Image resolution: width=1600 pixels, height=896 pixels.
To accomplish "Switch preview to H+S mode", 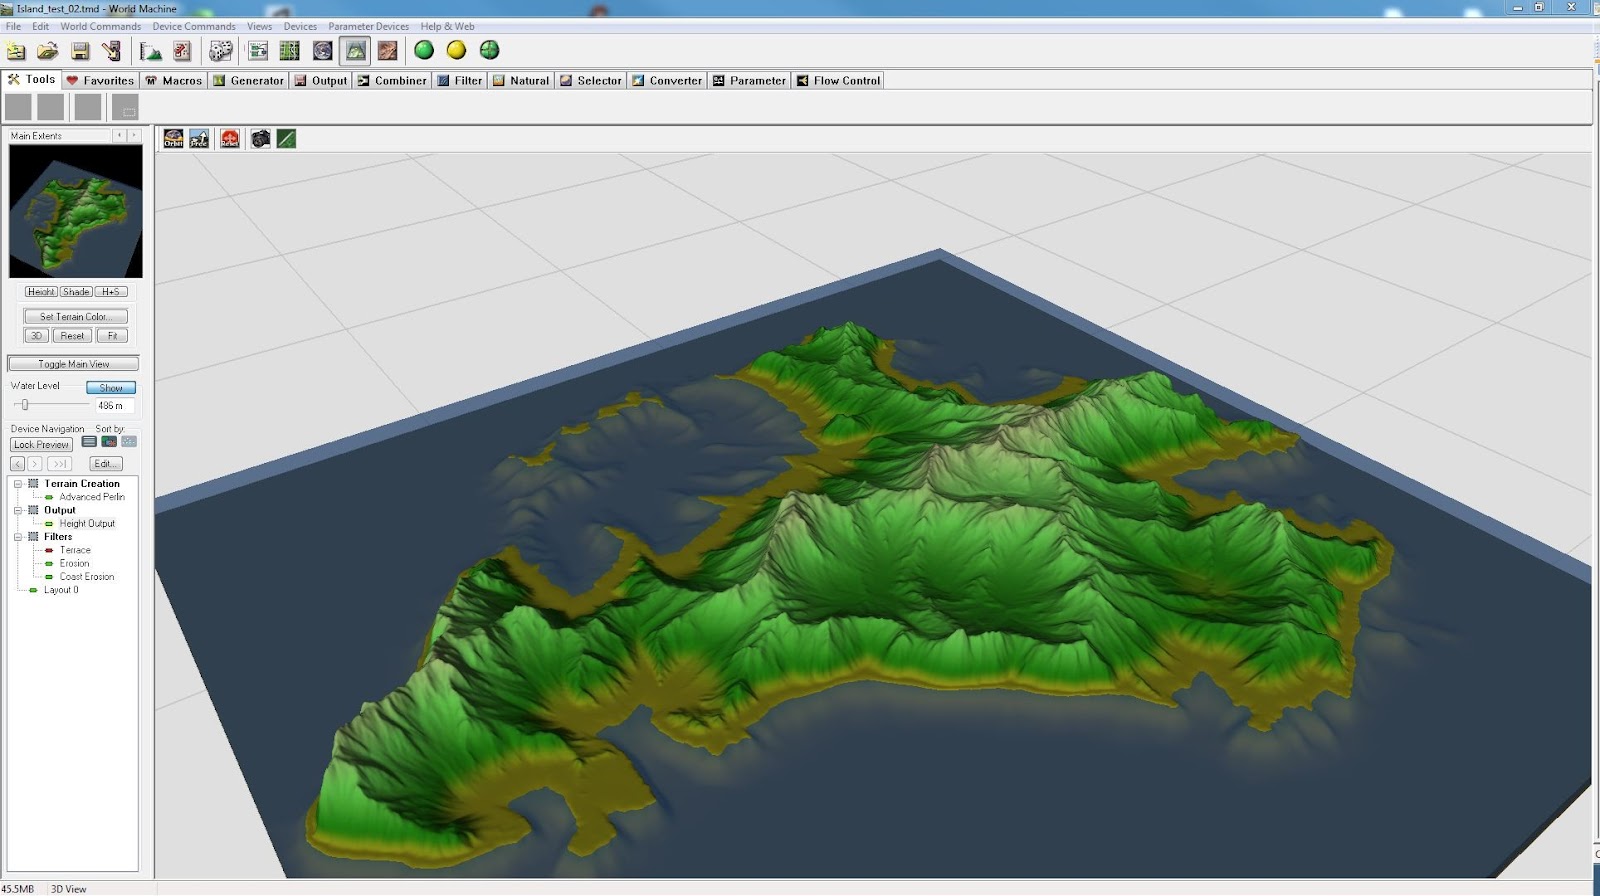I will tap(111, 292).
